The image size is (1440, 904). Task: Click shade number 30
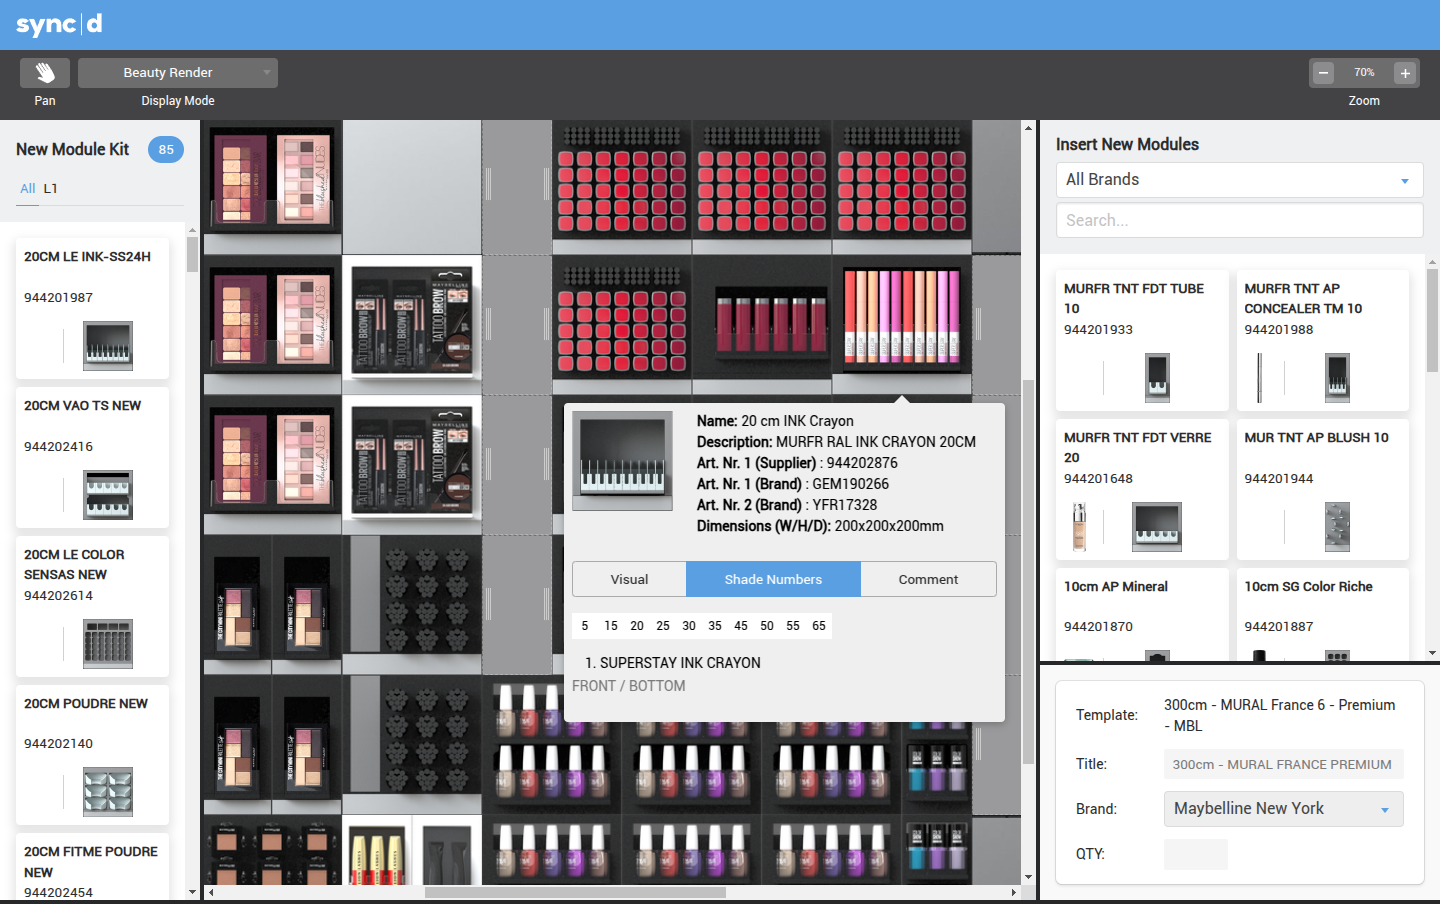[x=689, y=626]
